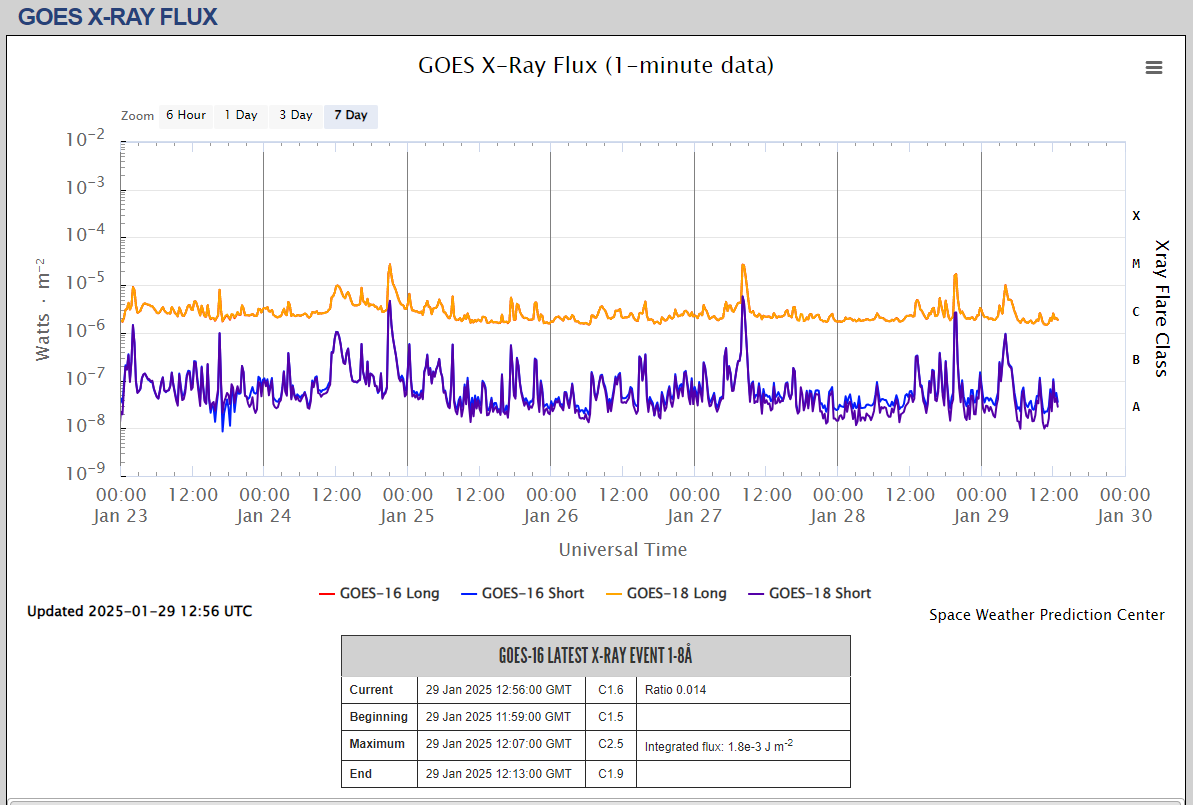Click the Universal Time axis label

622,549
